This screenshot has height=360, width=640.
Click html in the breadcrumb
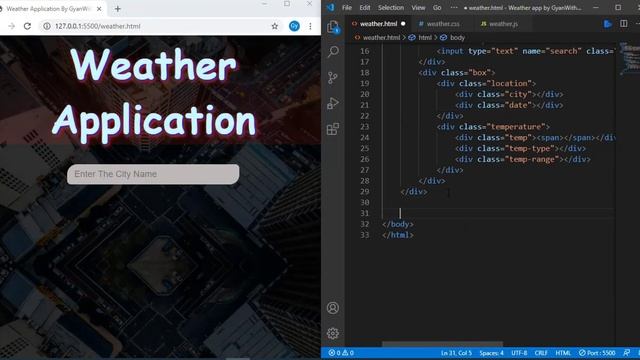pyautogui.click(x=425, y=38)
